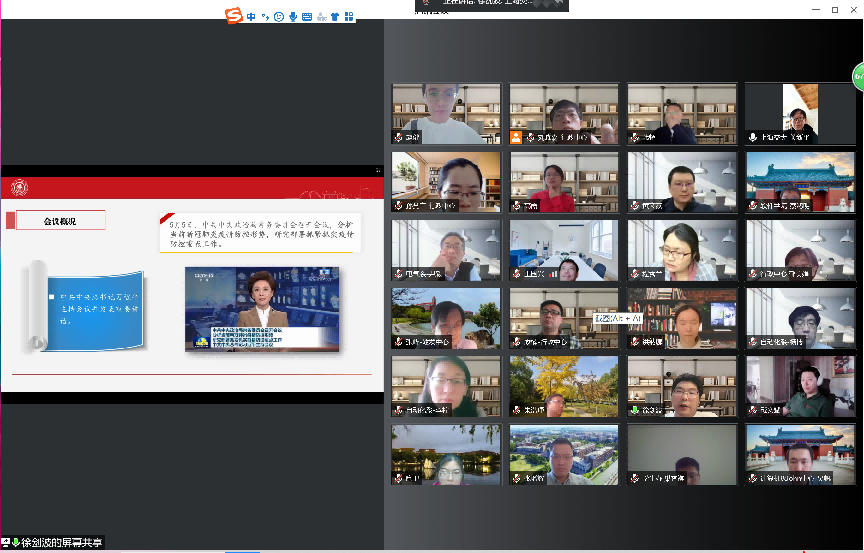Toggle Chinese/English mode on Sogou toolbar
This screenshot has width=864, height=553.
tap(251, 16)
